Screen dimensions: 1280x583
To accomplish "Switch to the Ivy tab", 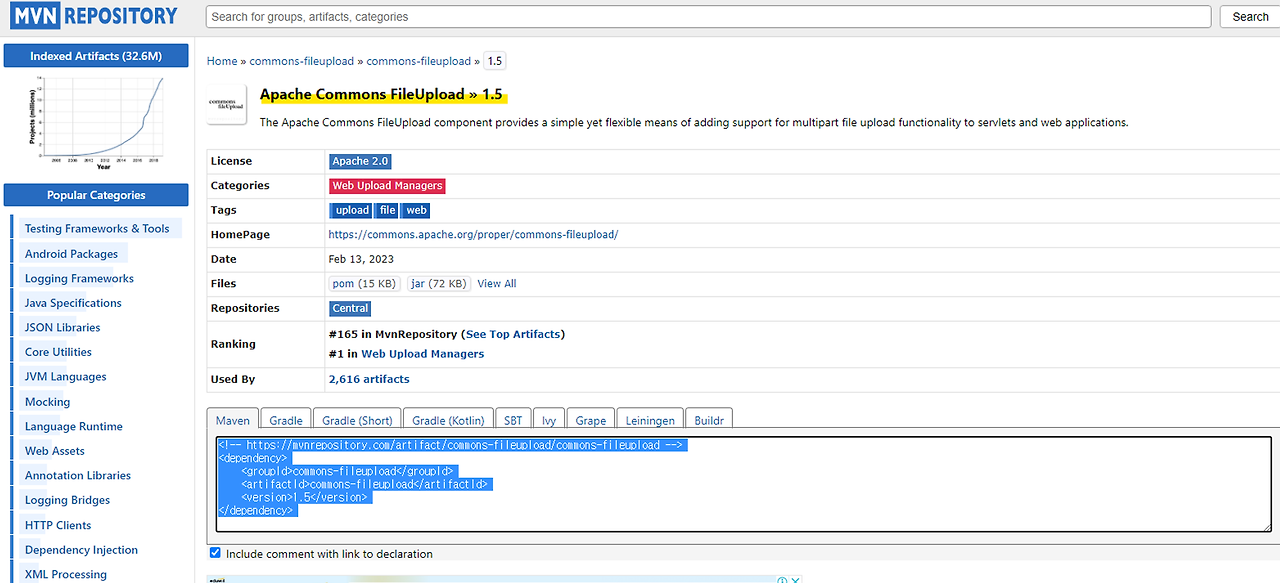I will pyautogui.click(x=549, y=421).
